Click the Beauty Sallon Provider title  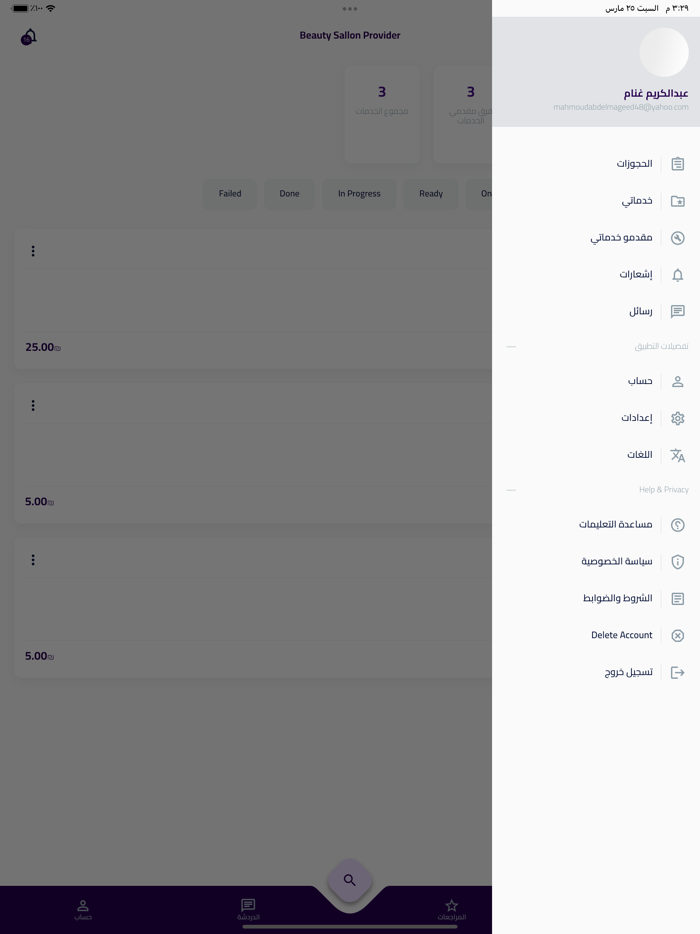tap(350, 35)
